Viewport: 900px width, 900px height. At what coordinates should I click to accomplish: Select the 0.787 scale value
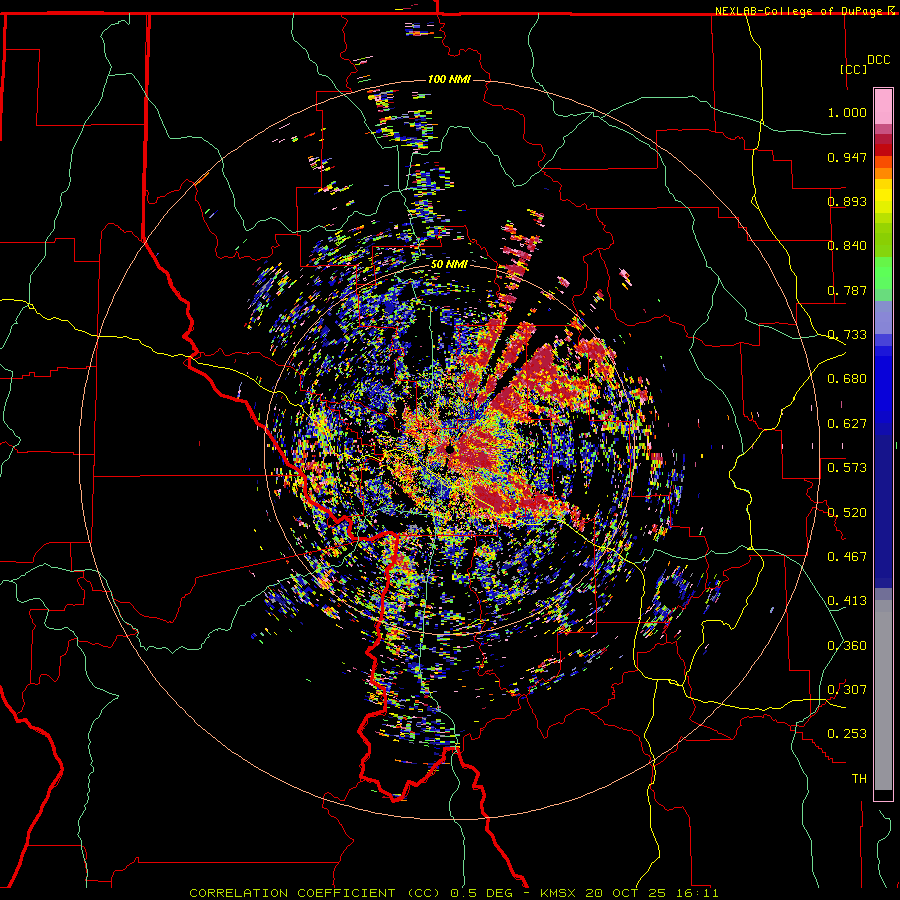pyautogui.click(x=847, y=290)
